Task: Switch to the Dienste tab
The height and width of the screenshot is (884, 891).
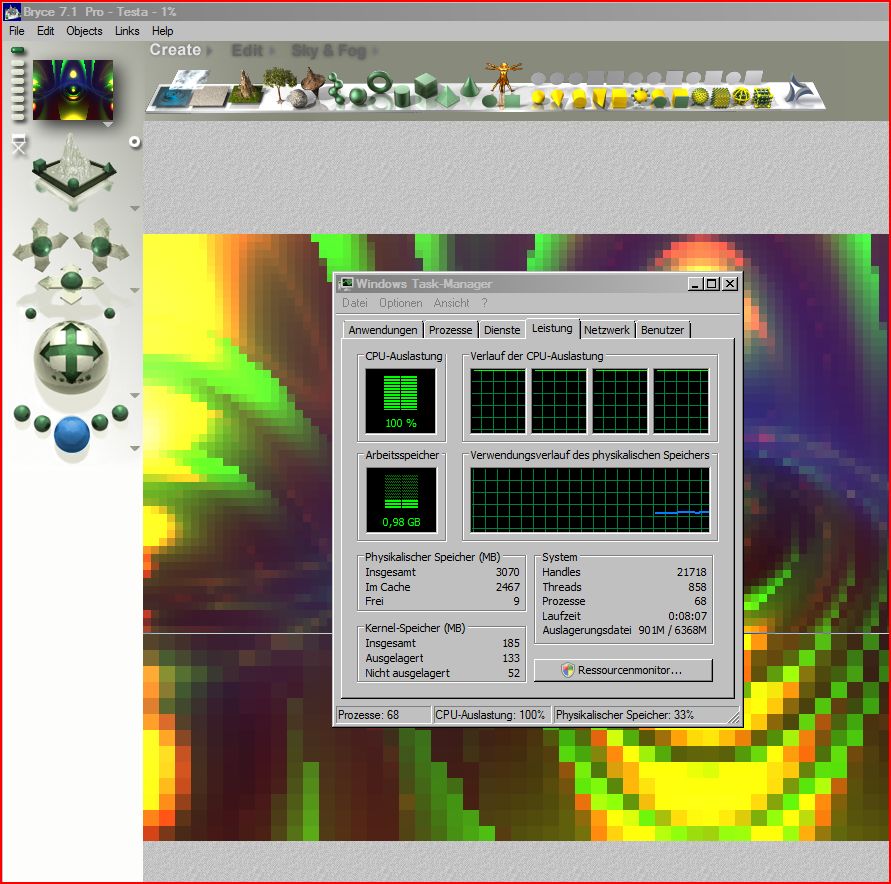Action: 502,330
